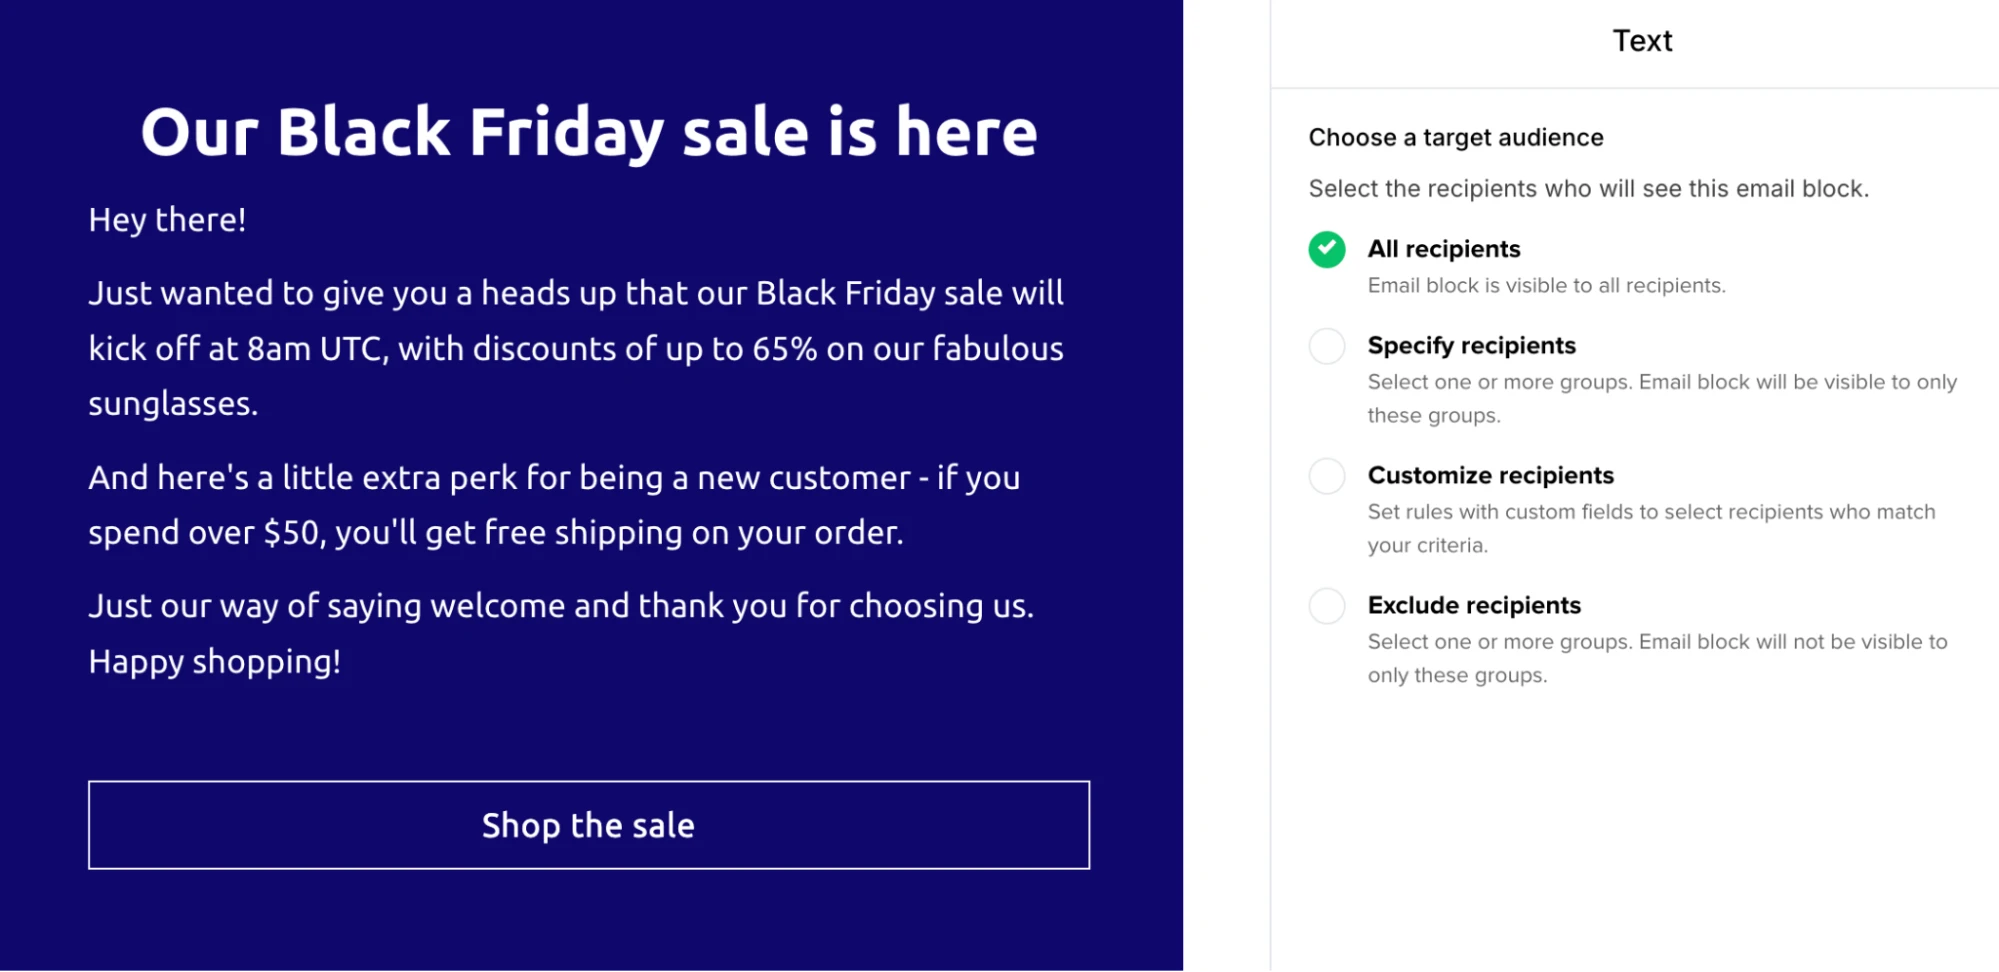
Task: Click 'Email block is visible to all recipients' description
Action: pyautogui.click(x=1546, y=286)
